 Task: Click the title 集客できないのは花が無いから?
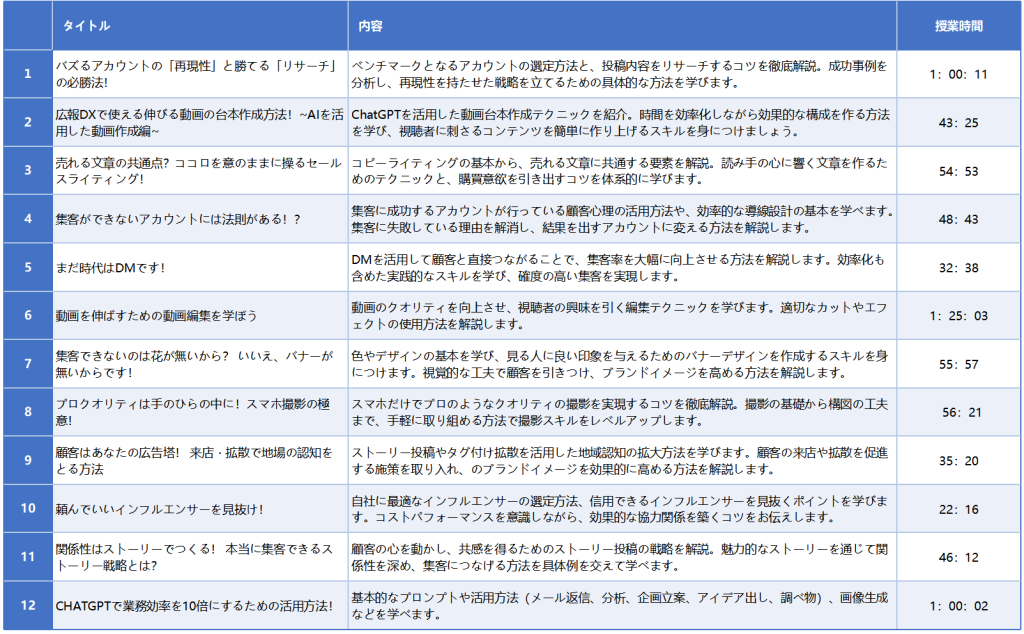tap(194, 364)
